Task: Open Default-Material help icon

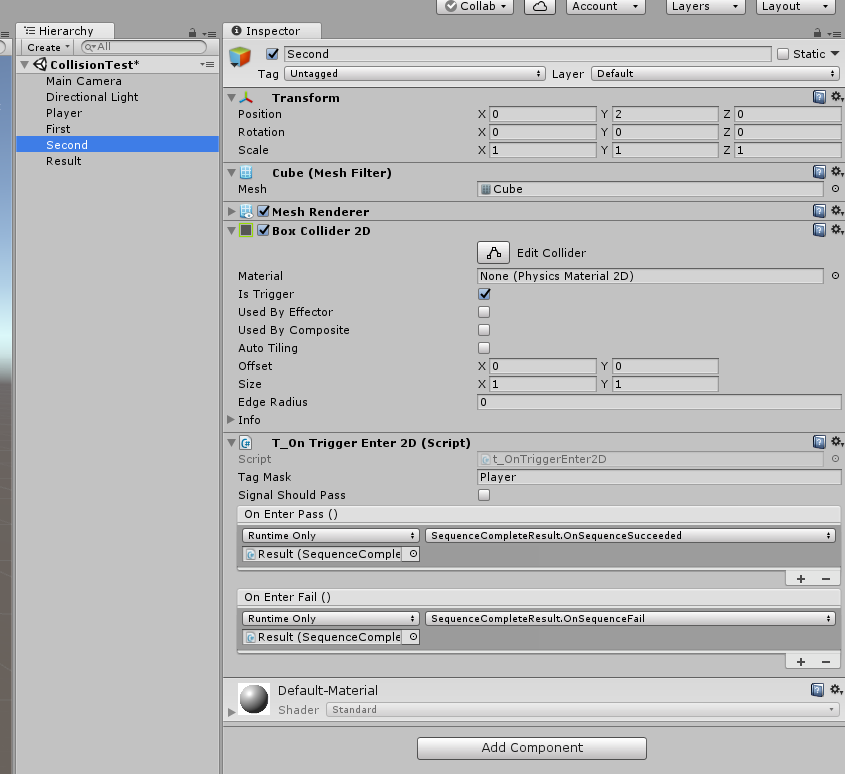Action: (817, 690)
